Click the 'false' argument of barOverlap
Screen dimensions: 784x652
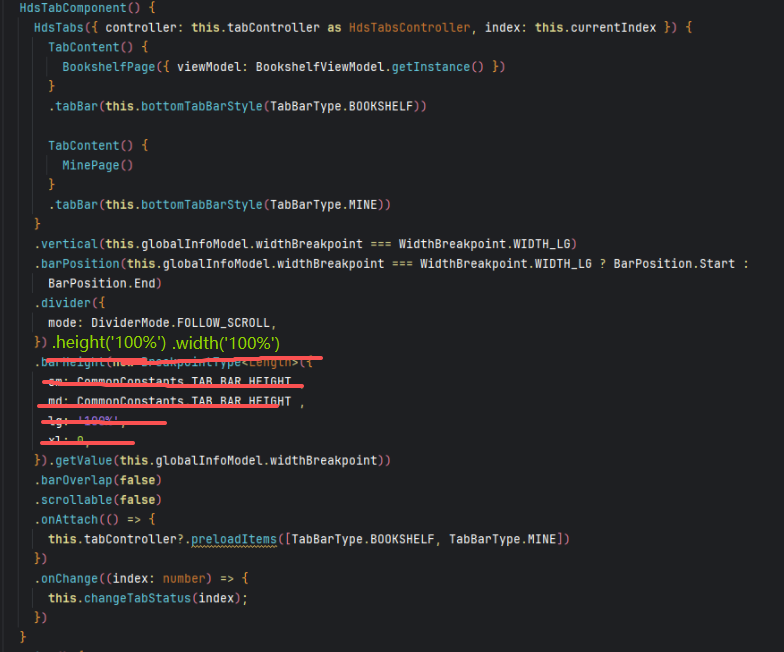(138, 480)
